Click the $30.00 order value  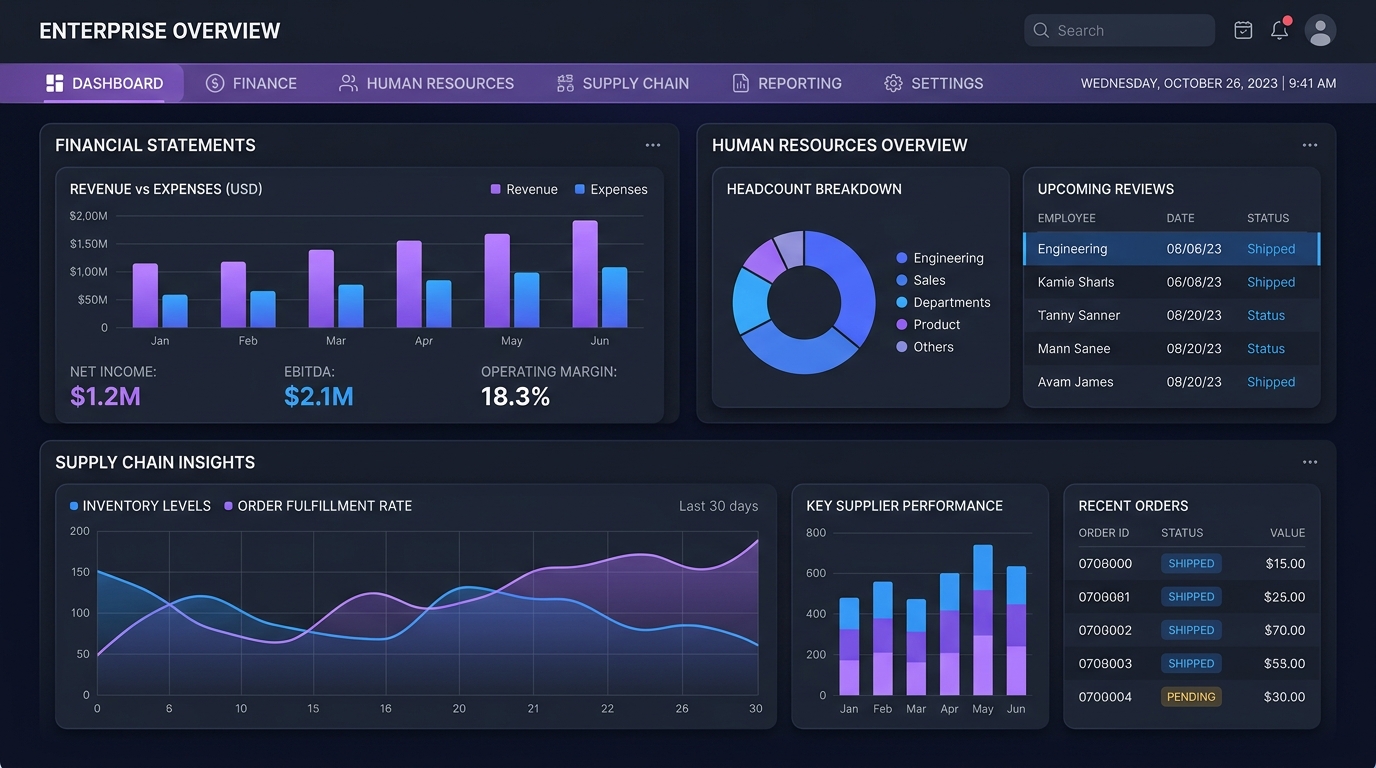(1285, 697)
